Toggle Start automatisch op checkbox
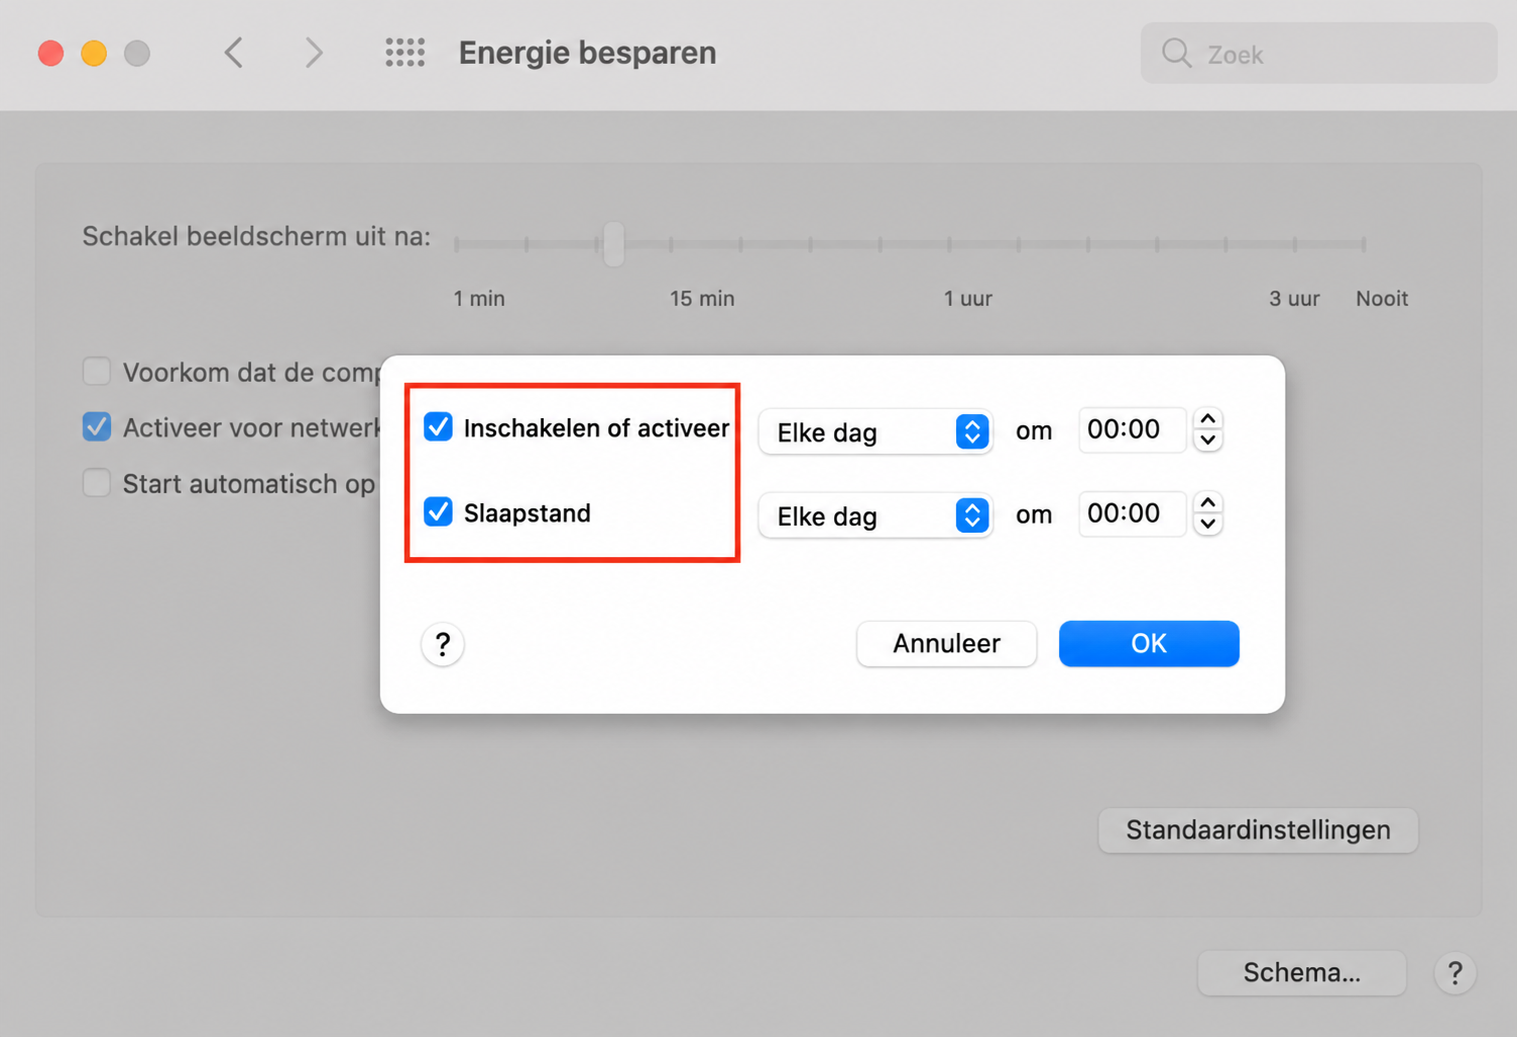Screen dimensions: 1517x1037 point(97,483)
